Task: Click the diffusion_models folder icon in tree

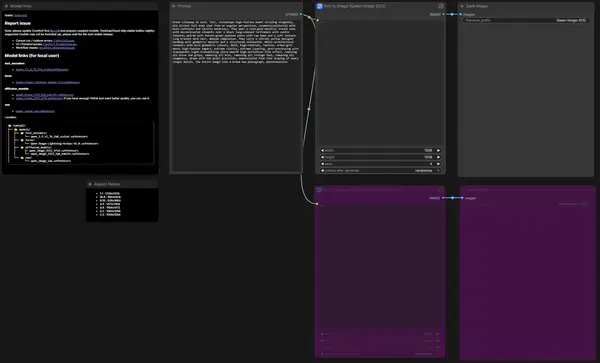Action: click(22, 147)
